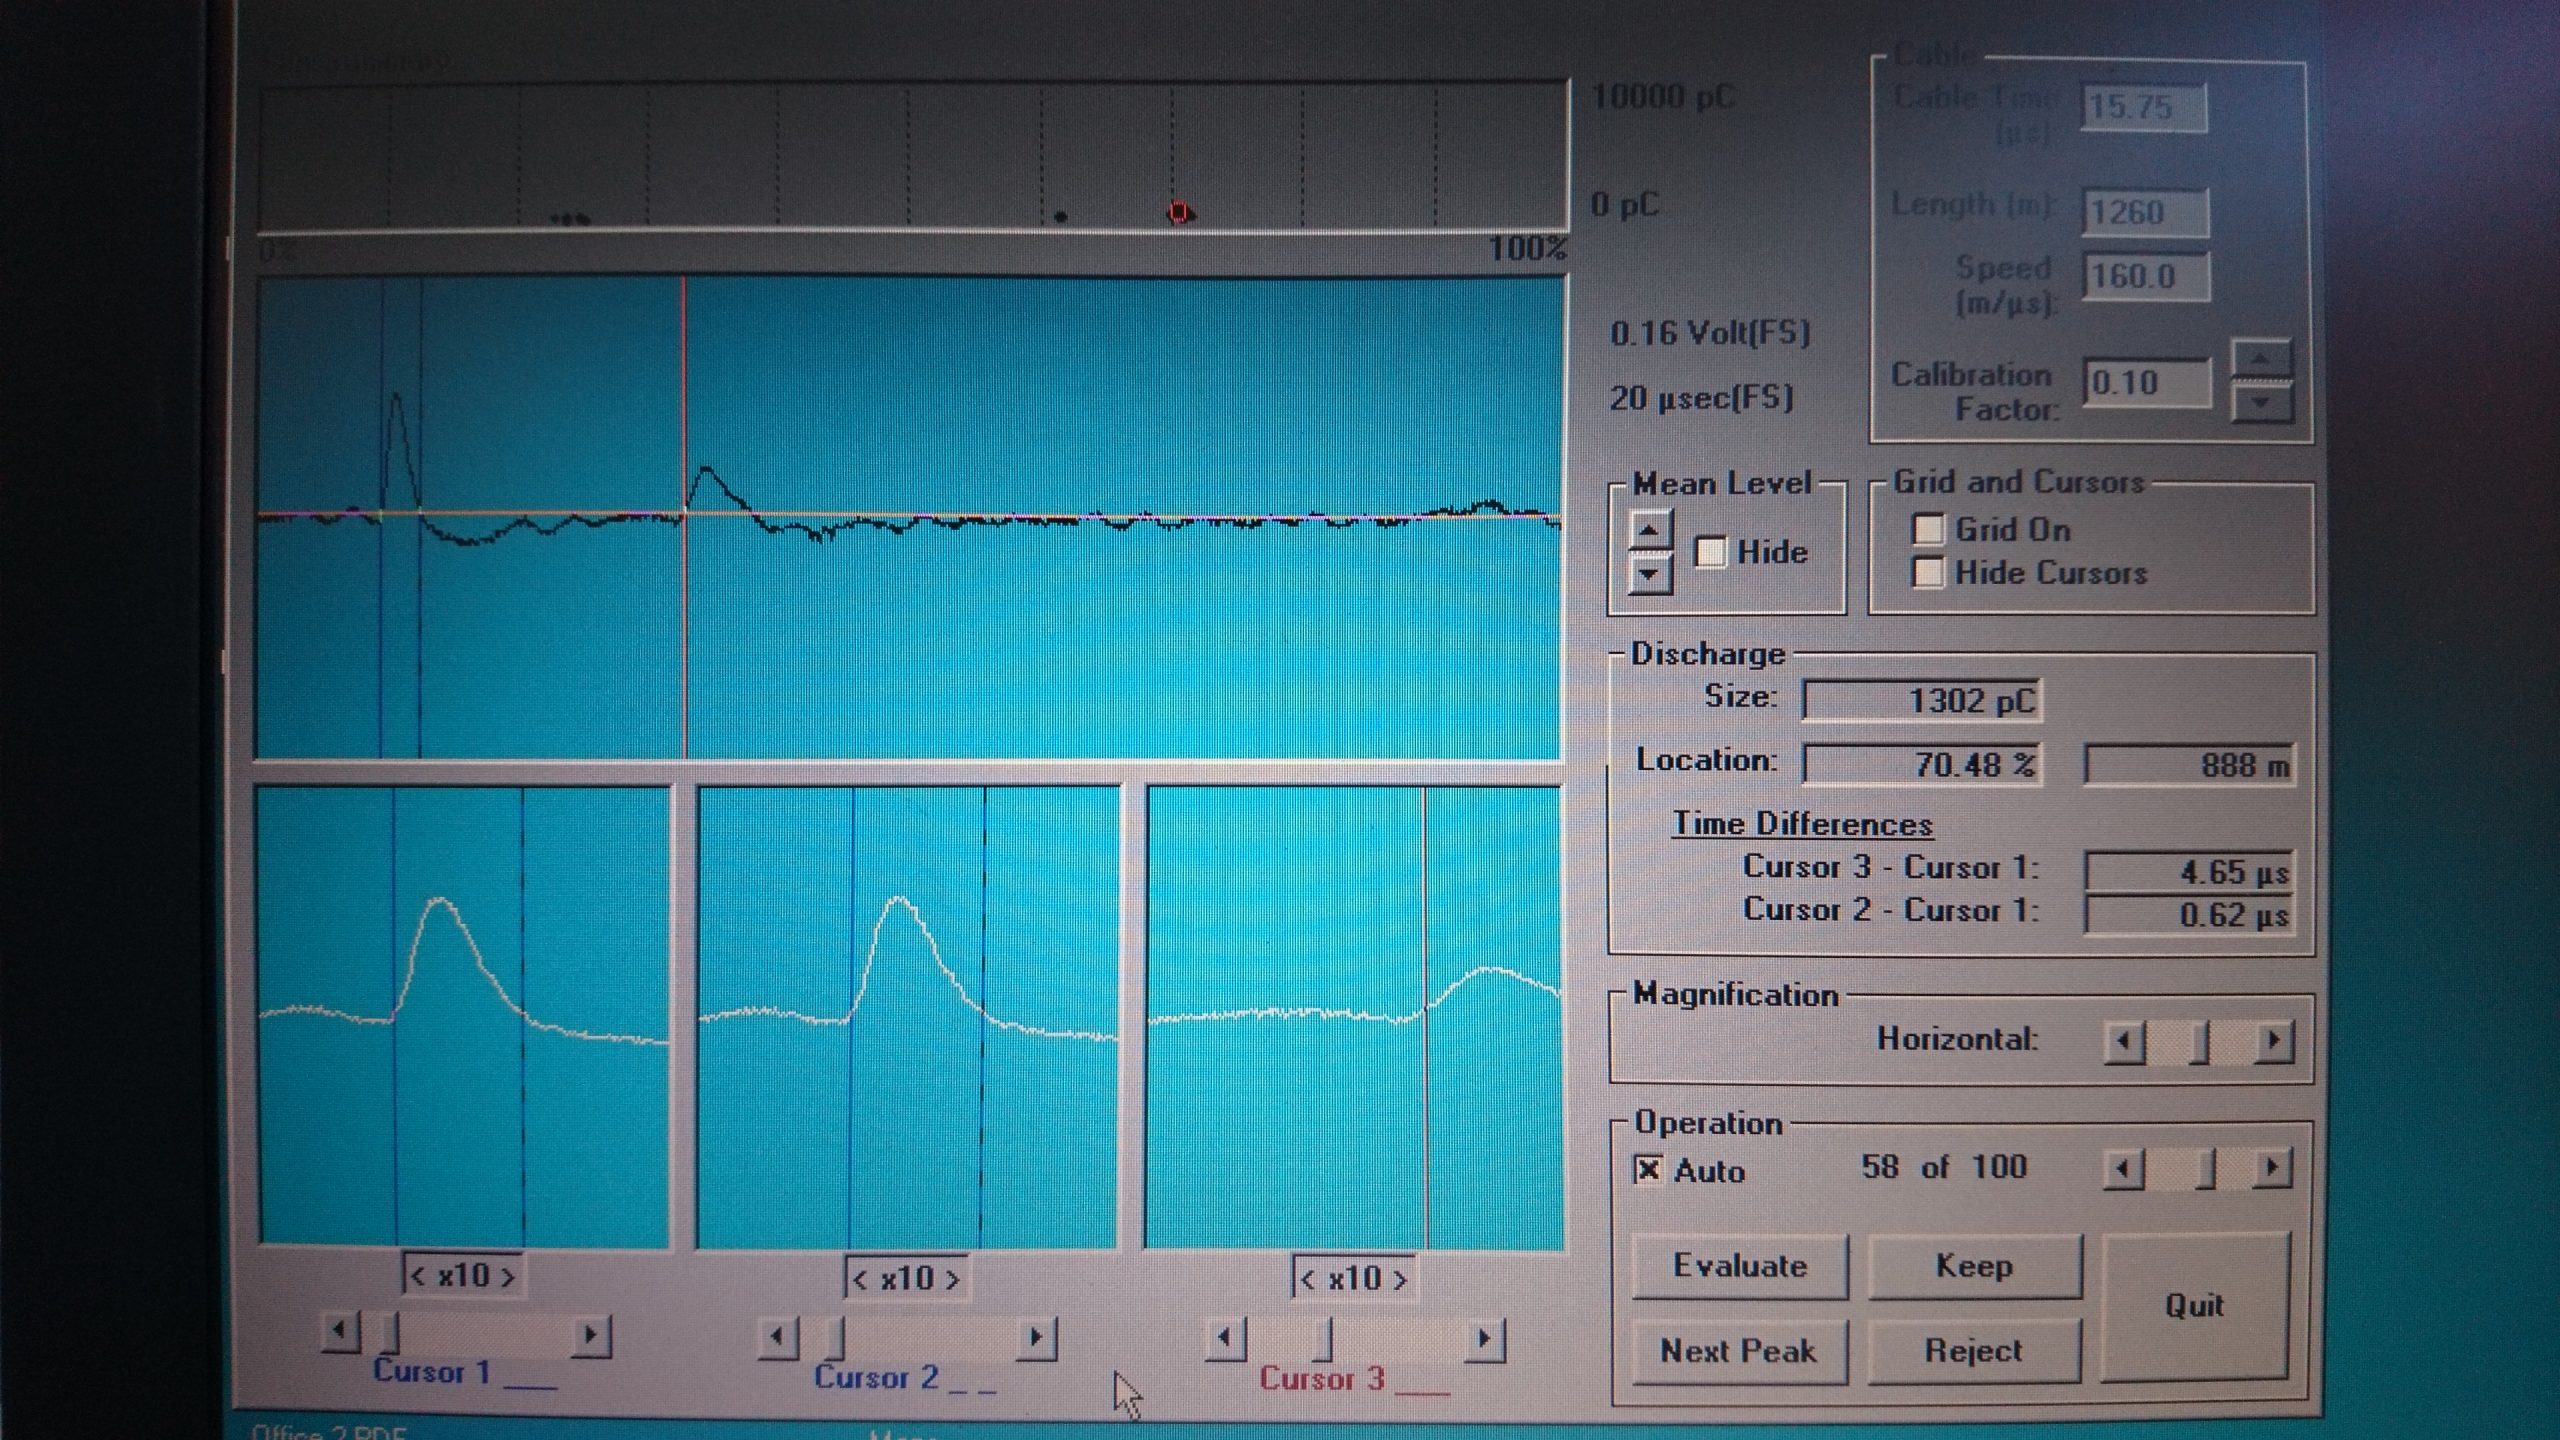Click the 58 of 100 record counter
The width and height of the screenshot is (2560, 1440).
coord(1944,1167)
